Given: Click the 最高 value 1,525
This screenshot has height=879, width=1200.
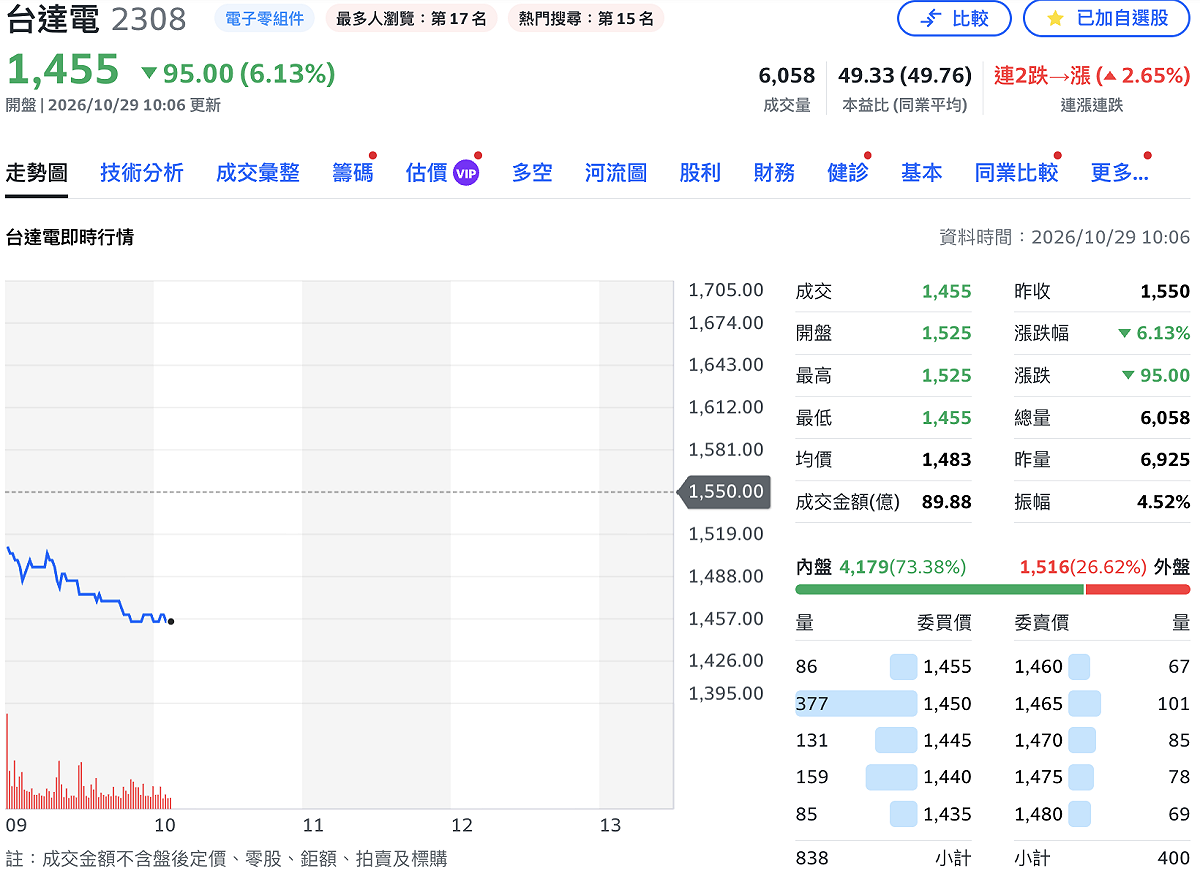Looking at the screenshot, I should [947, 376].
